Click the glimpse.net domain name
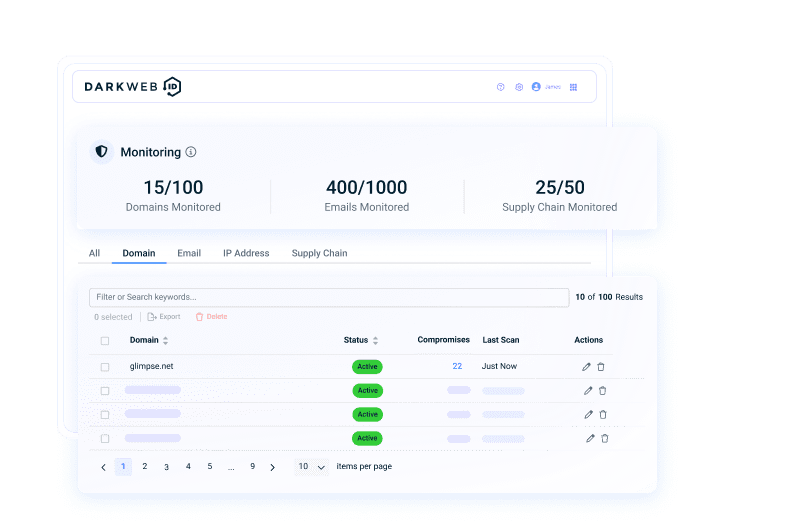Viewport: 791px width, 529px height. [151, 366]
